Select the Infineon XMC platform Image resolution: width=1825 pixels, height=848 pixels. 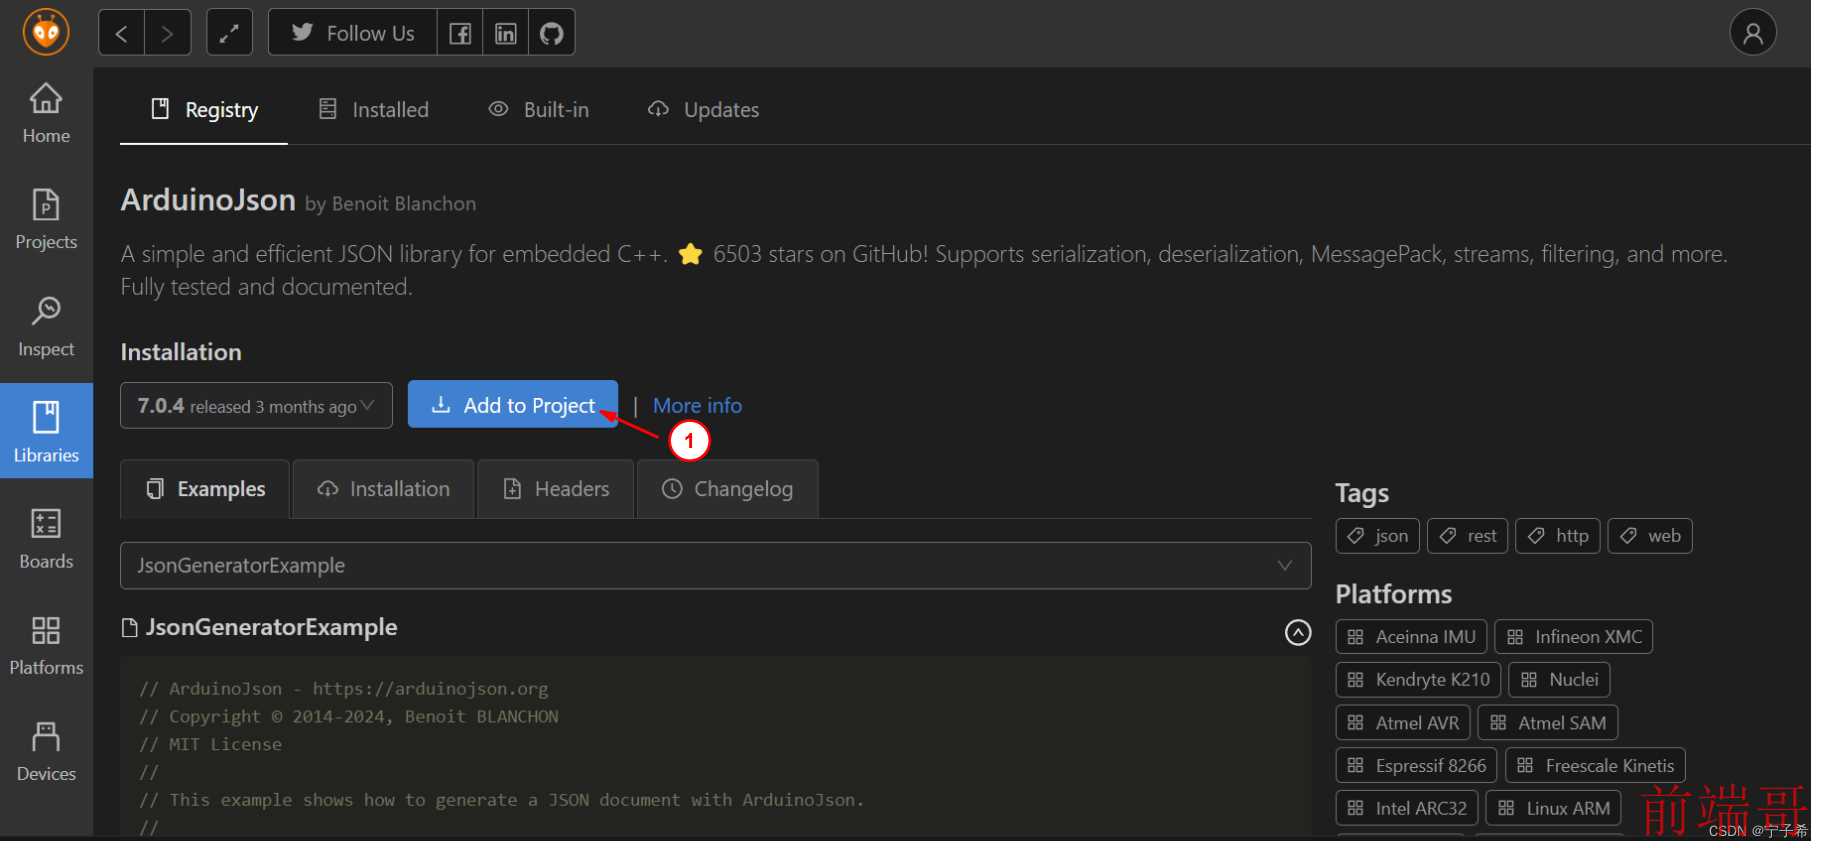click(1574, 637)
